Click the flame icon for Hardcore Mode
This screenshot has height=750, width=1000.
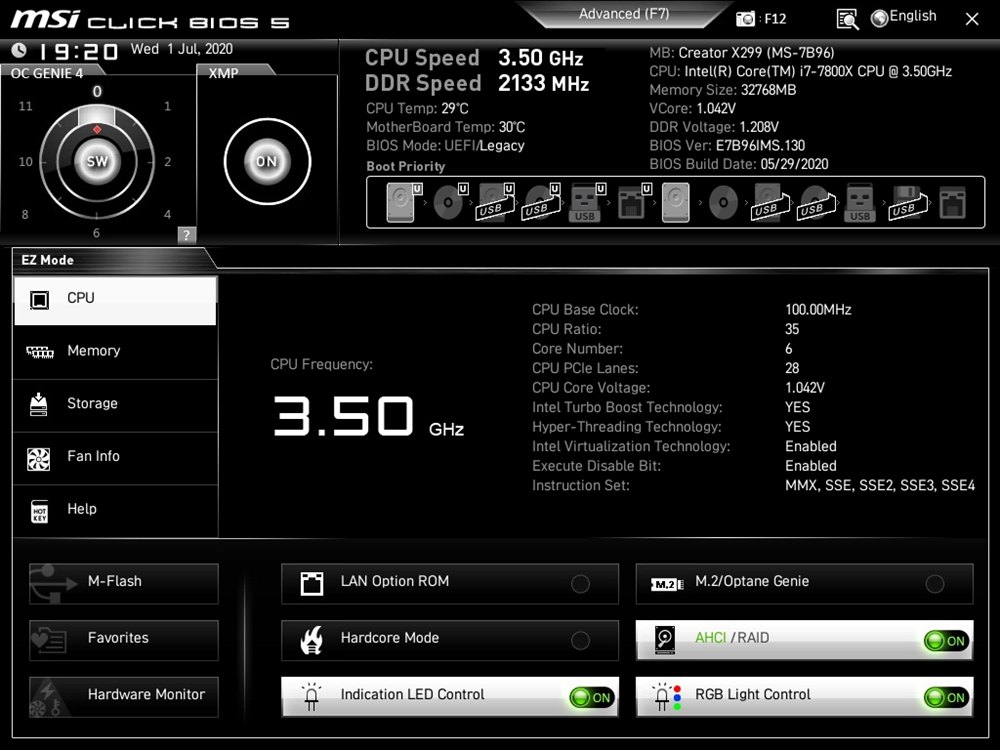311,640
